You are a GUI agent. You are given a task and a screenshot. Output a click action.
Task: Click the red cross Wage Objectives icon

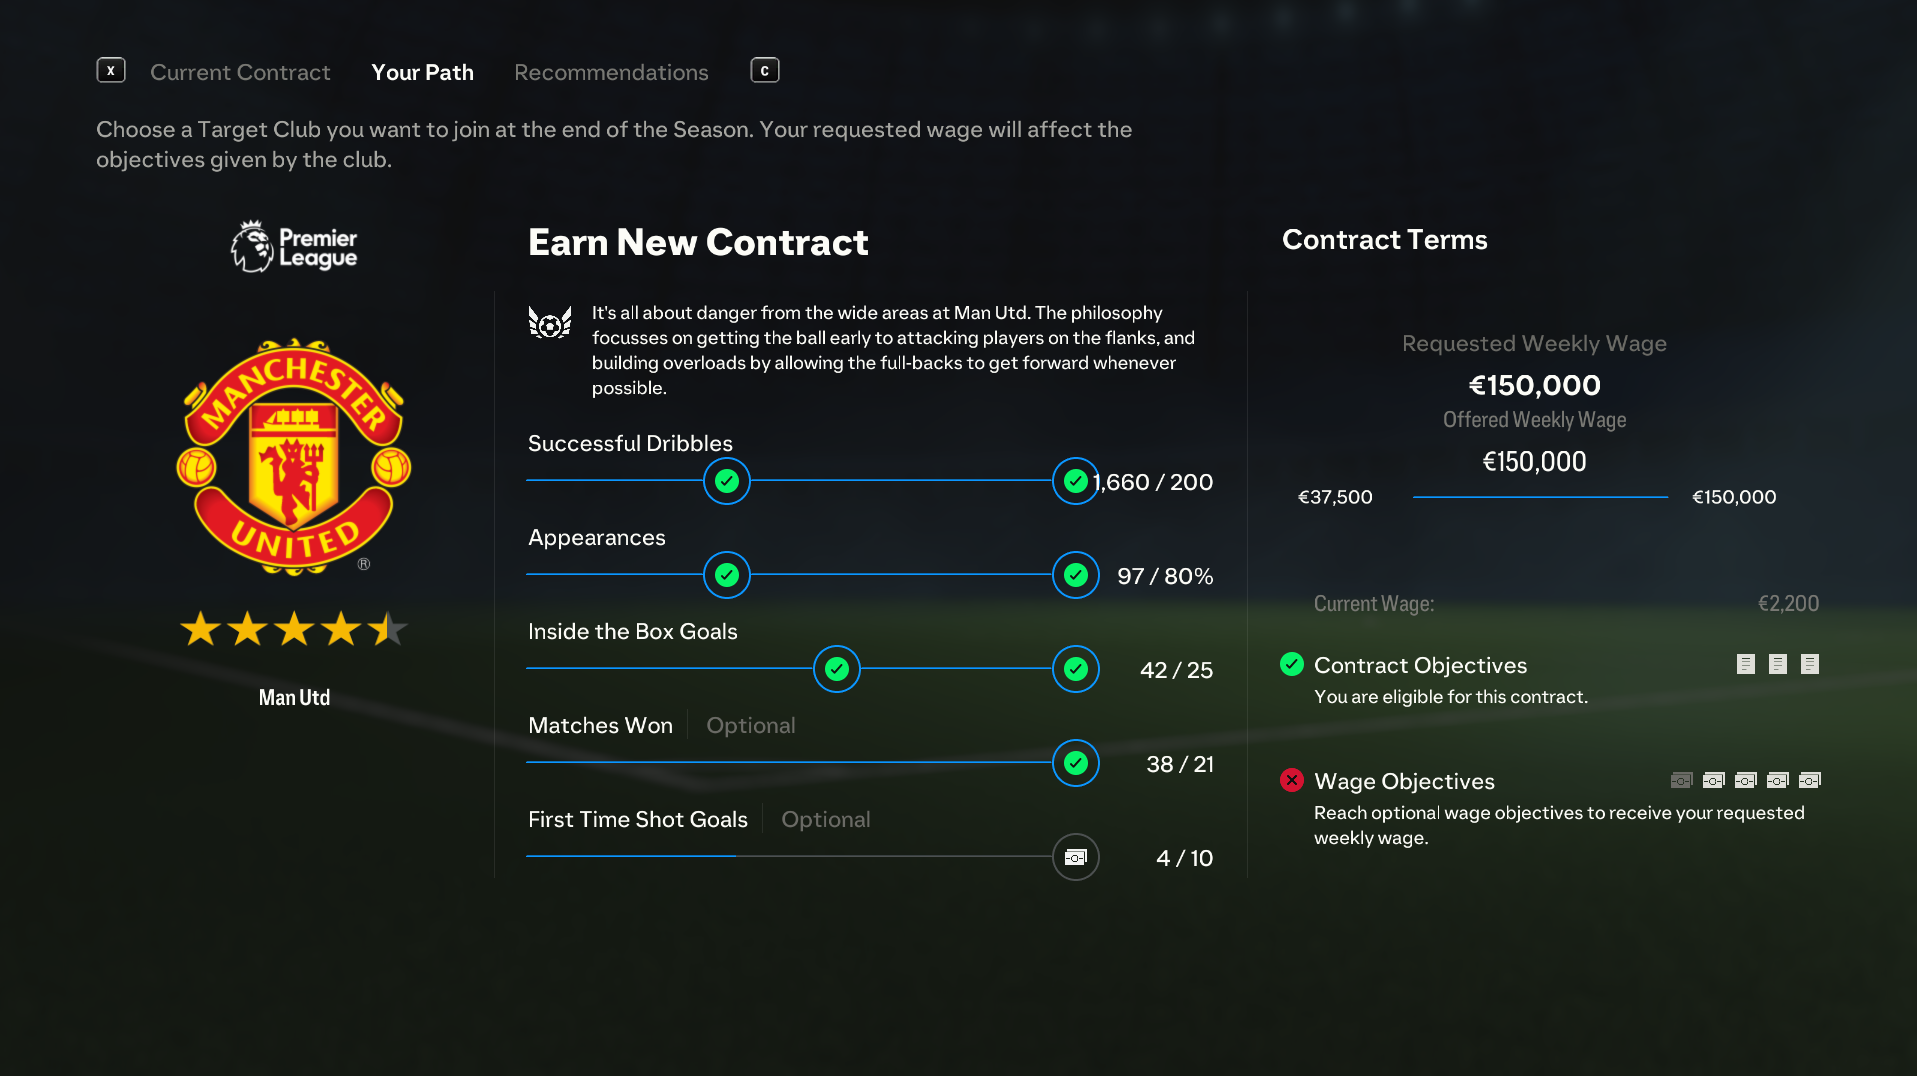[1292, 780]
